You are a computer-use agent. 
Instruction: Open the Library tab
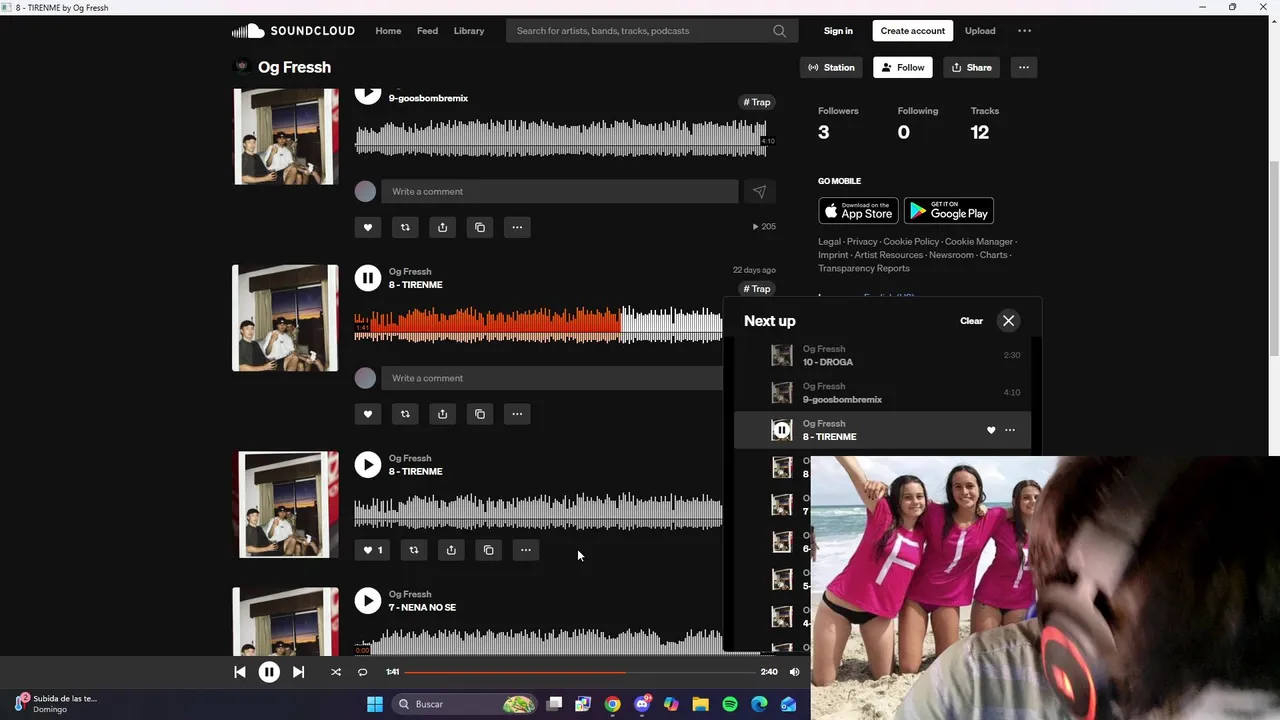(x=468, y=31)
